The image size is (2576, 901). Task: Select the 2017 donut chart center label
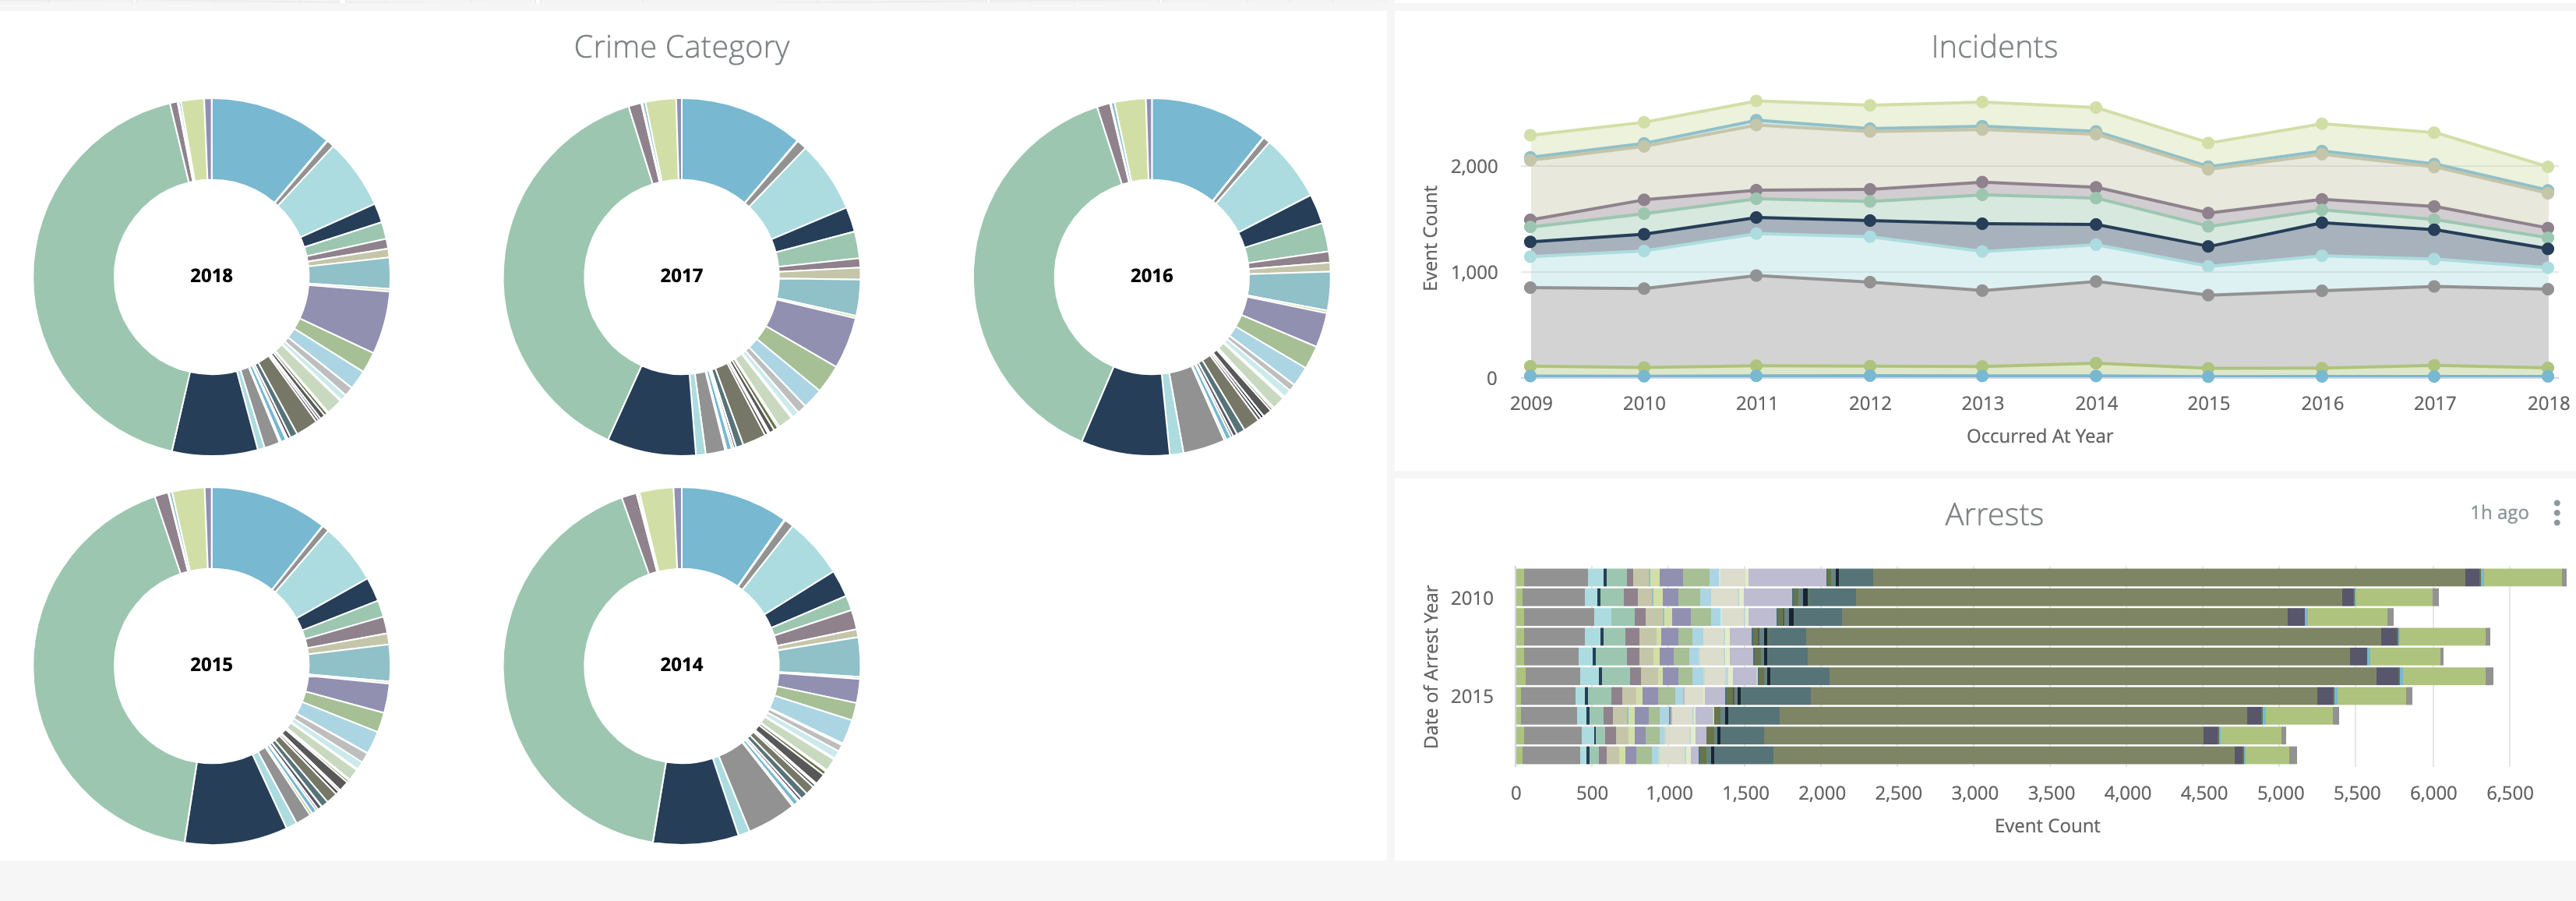681,276
